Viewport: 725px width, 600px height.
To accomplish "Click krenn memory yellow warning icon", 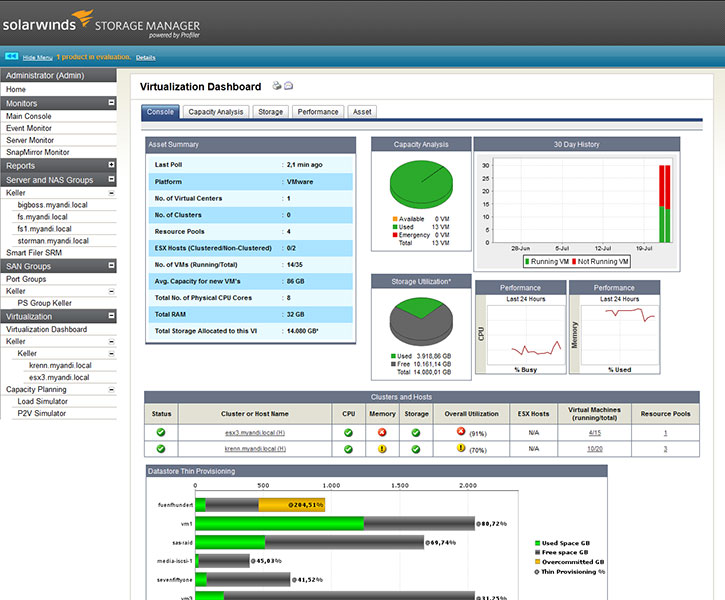I will point(382,448).
